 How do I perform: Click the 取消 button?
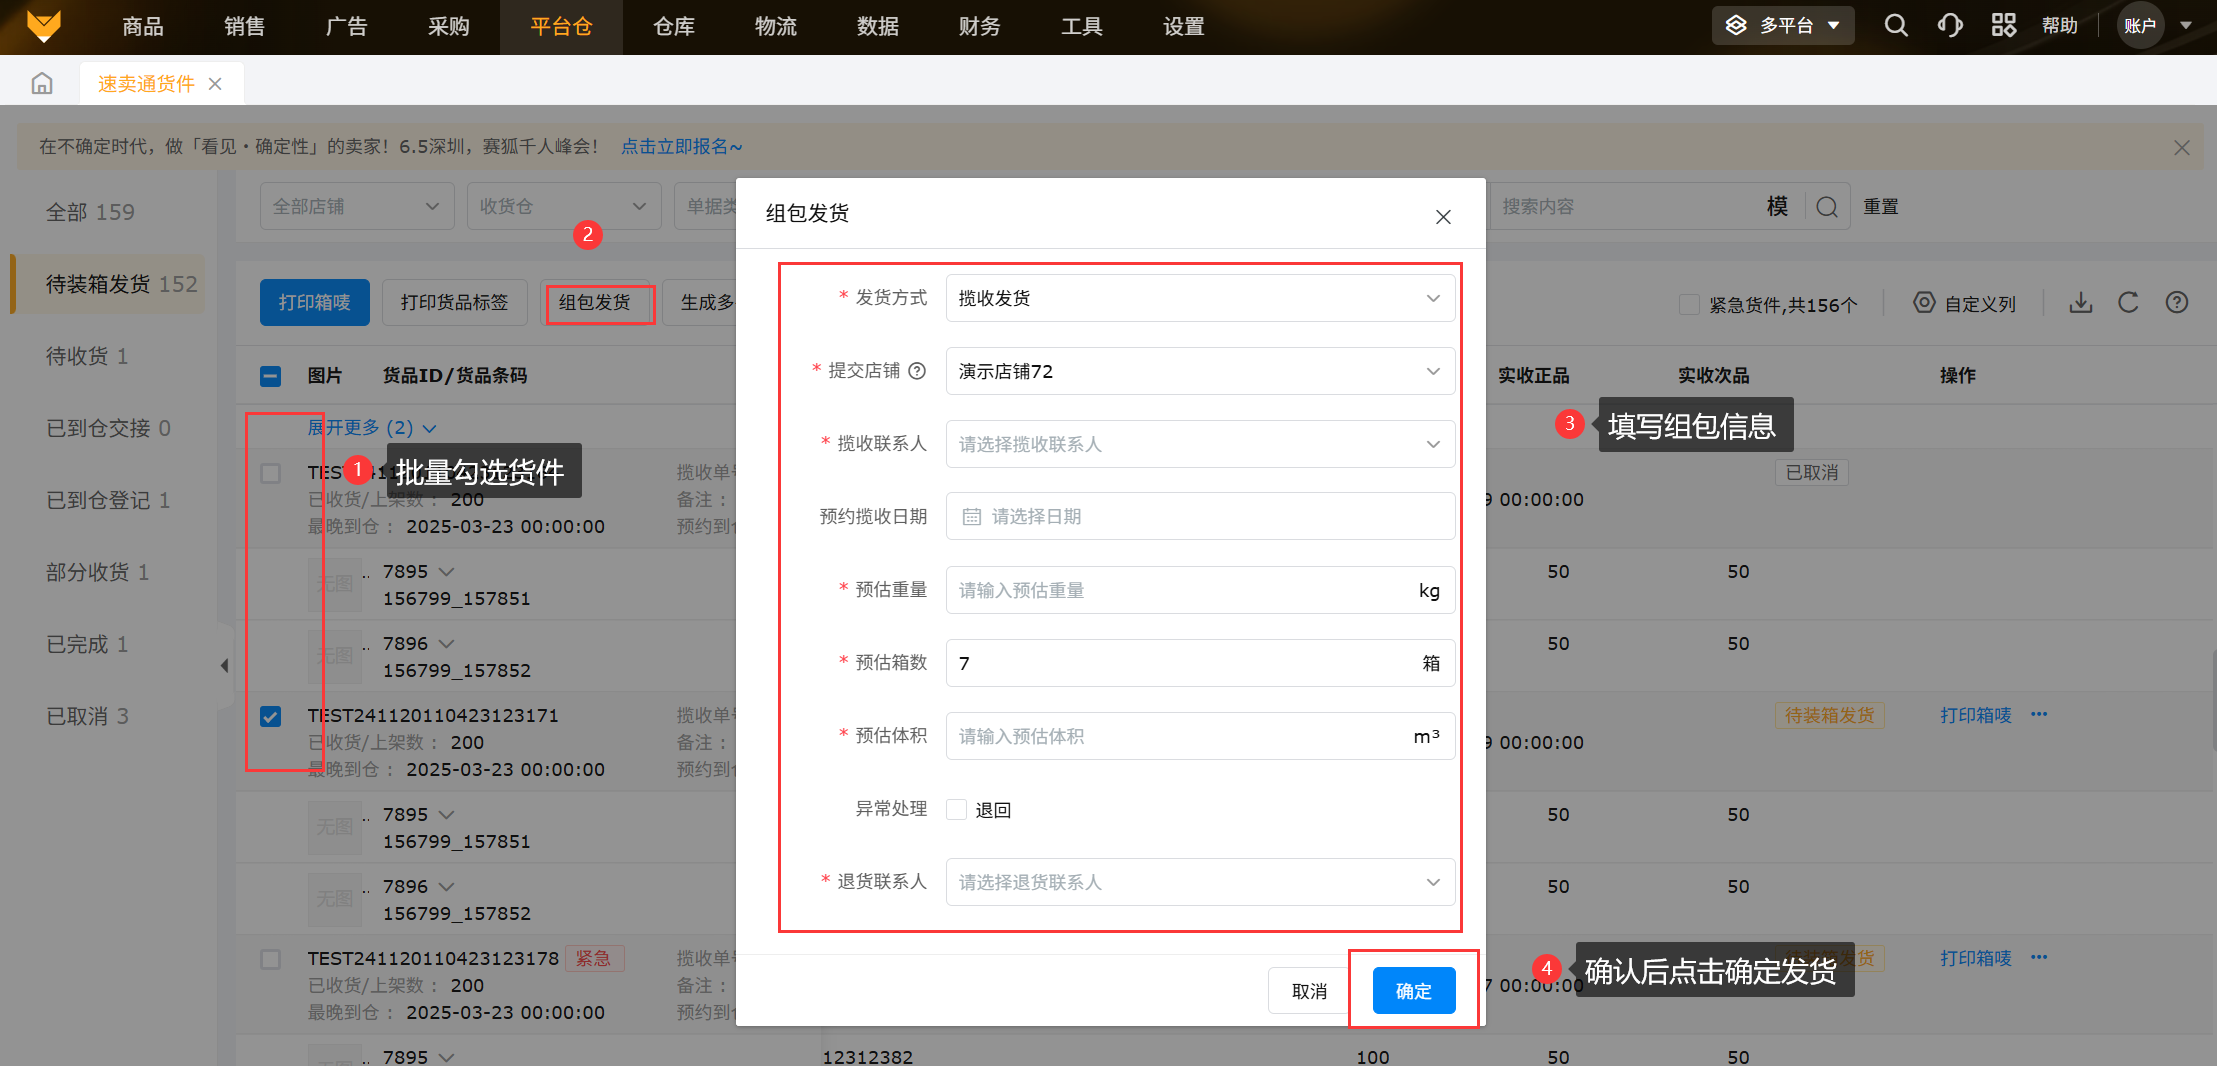click(1309, 991)
